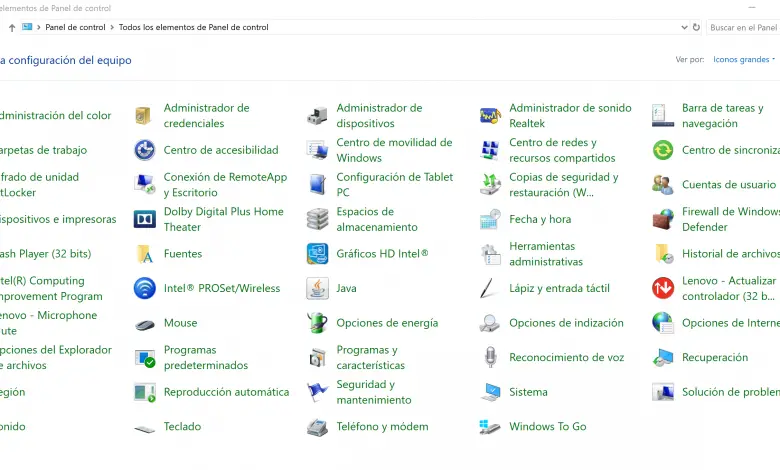Image resolution: width=780 pixels, height=470 pixels.
Task: Open Gráficos HD Intel icon
Action: click(x=317, y=254)
